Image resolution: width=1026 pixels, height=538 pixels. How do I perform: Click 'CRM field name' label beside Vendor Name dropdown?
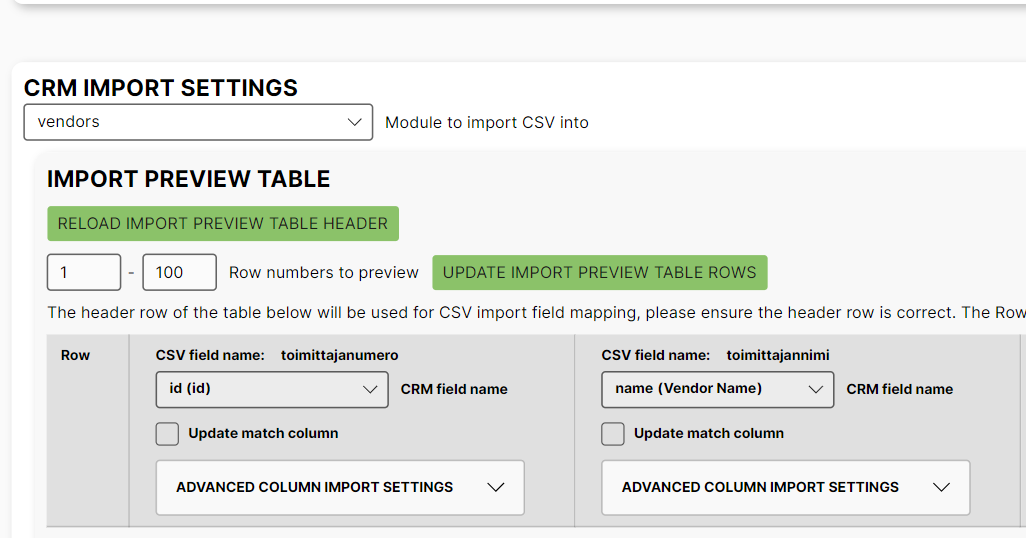point(900,389)
